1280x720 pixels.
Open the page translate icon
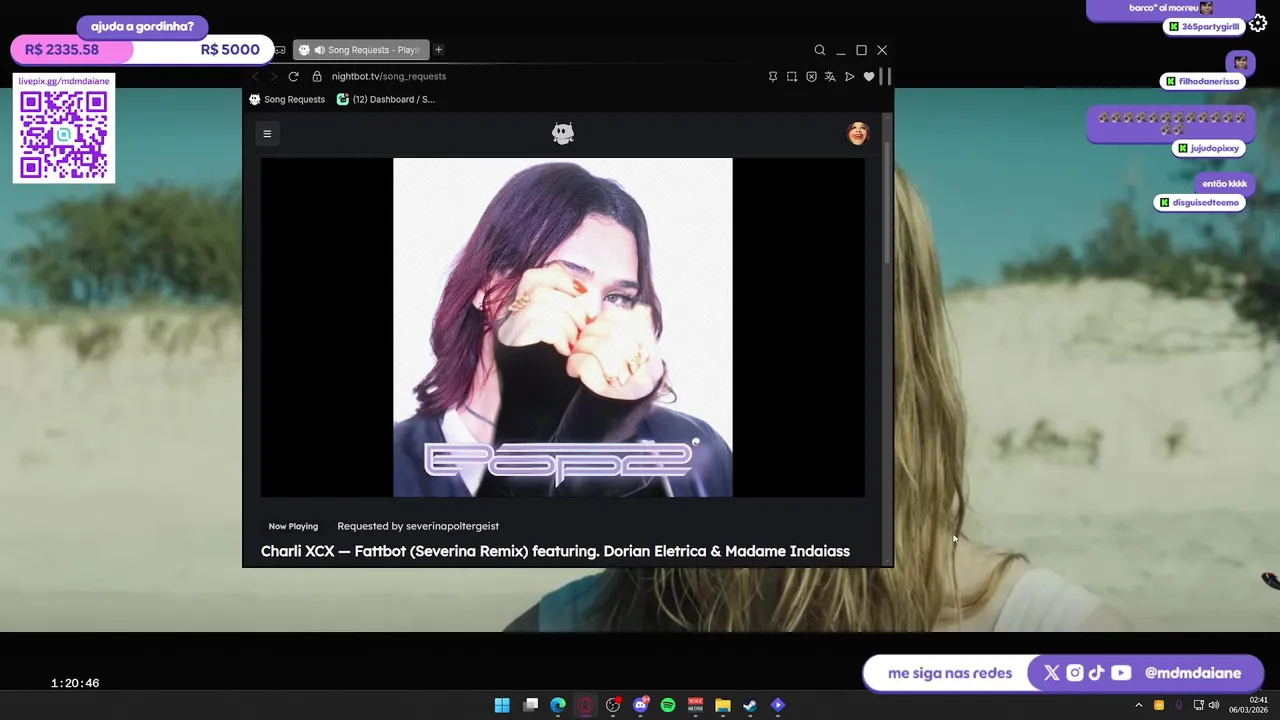point(830,76)
